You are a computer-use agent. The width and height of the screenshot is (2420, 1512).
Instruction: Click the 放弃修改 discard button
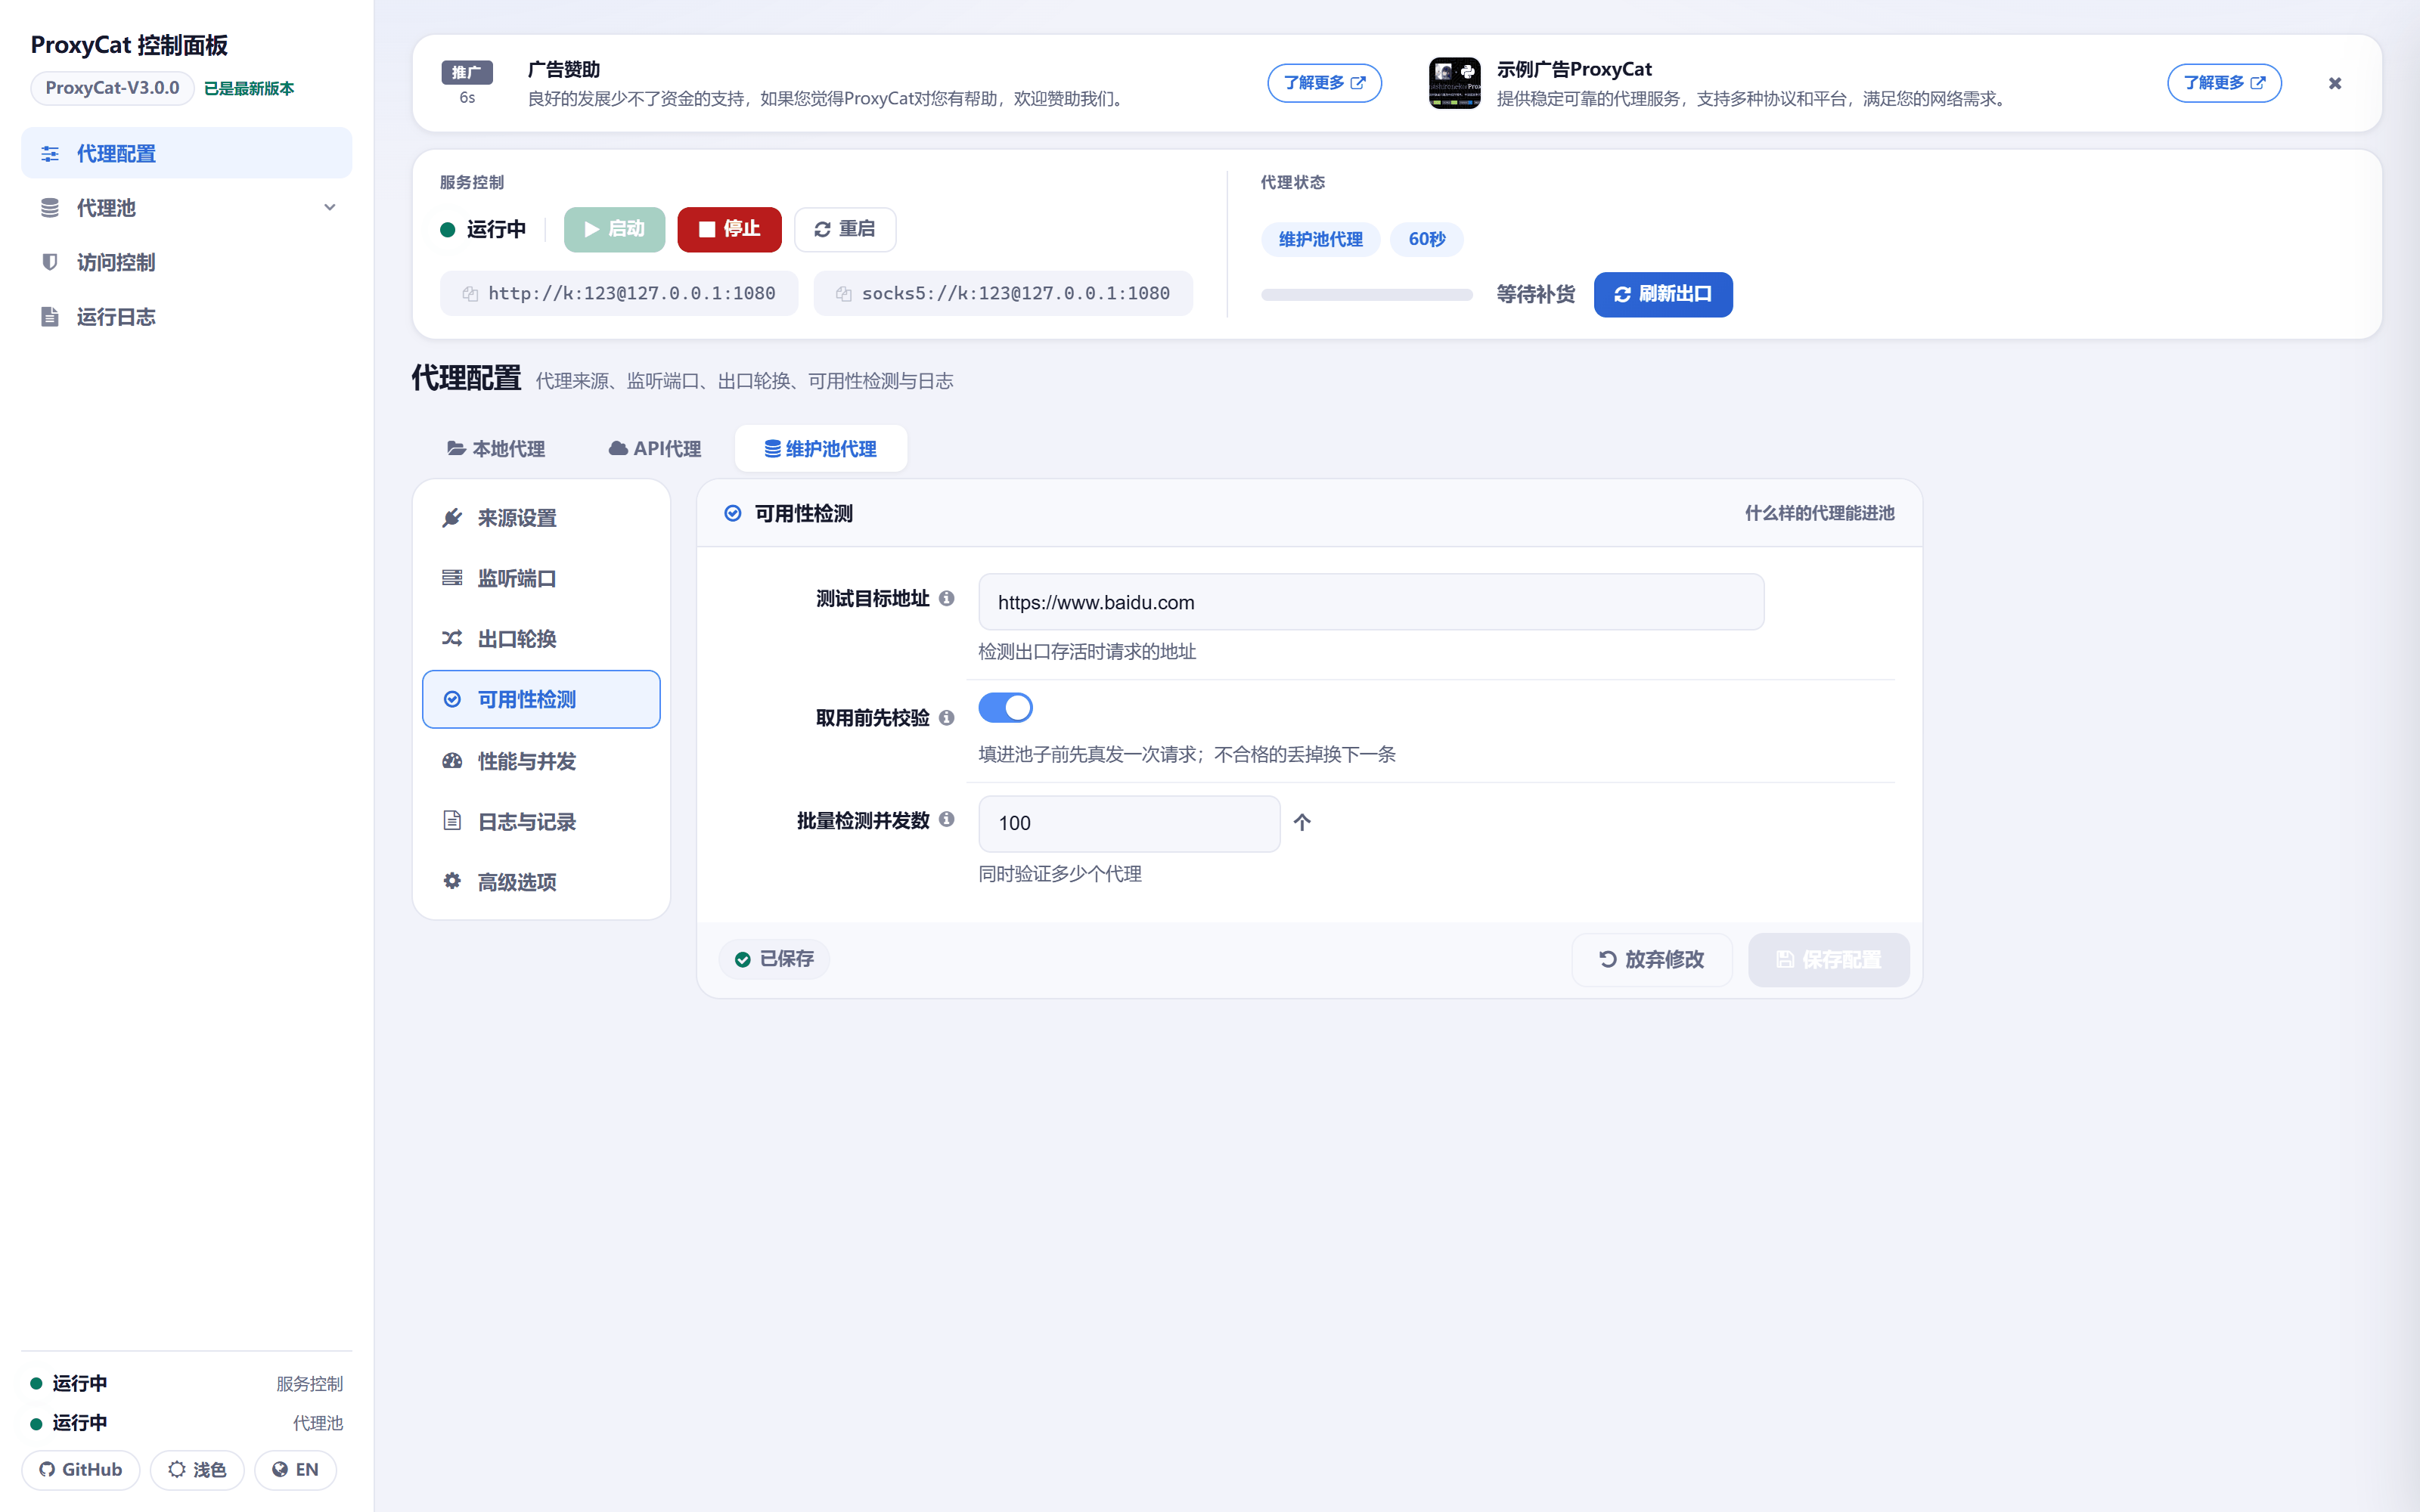[x=1651, y=959]
